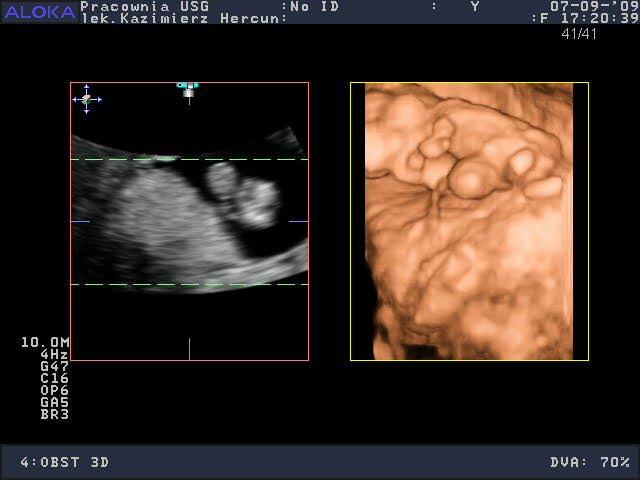Viewport: 640px width, 480px height.
Task: Select the 'No ID' patient field
Action: 314,6
